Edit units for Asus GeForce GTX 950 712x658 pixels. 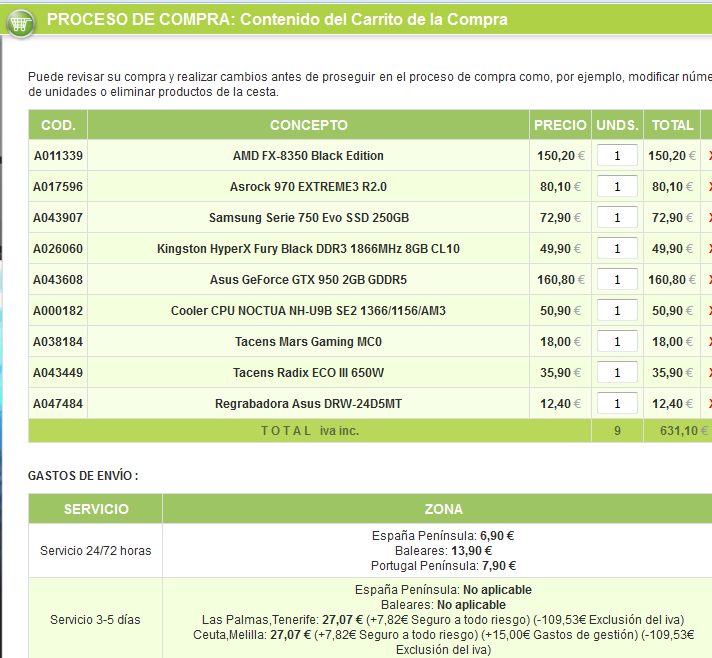click(x=617, y=279)
